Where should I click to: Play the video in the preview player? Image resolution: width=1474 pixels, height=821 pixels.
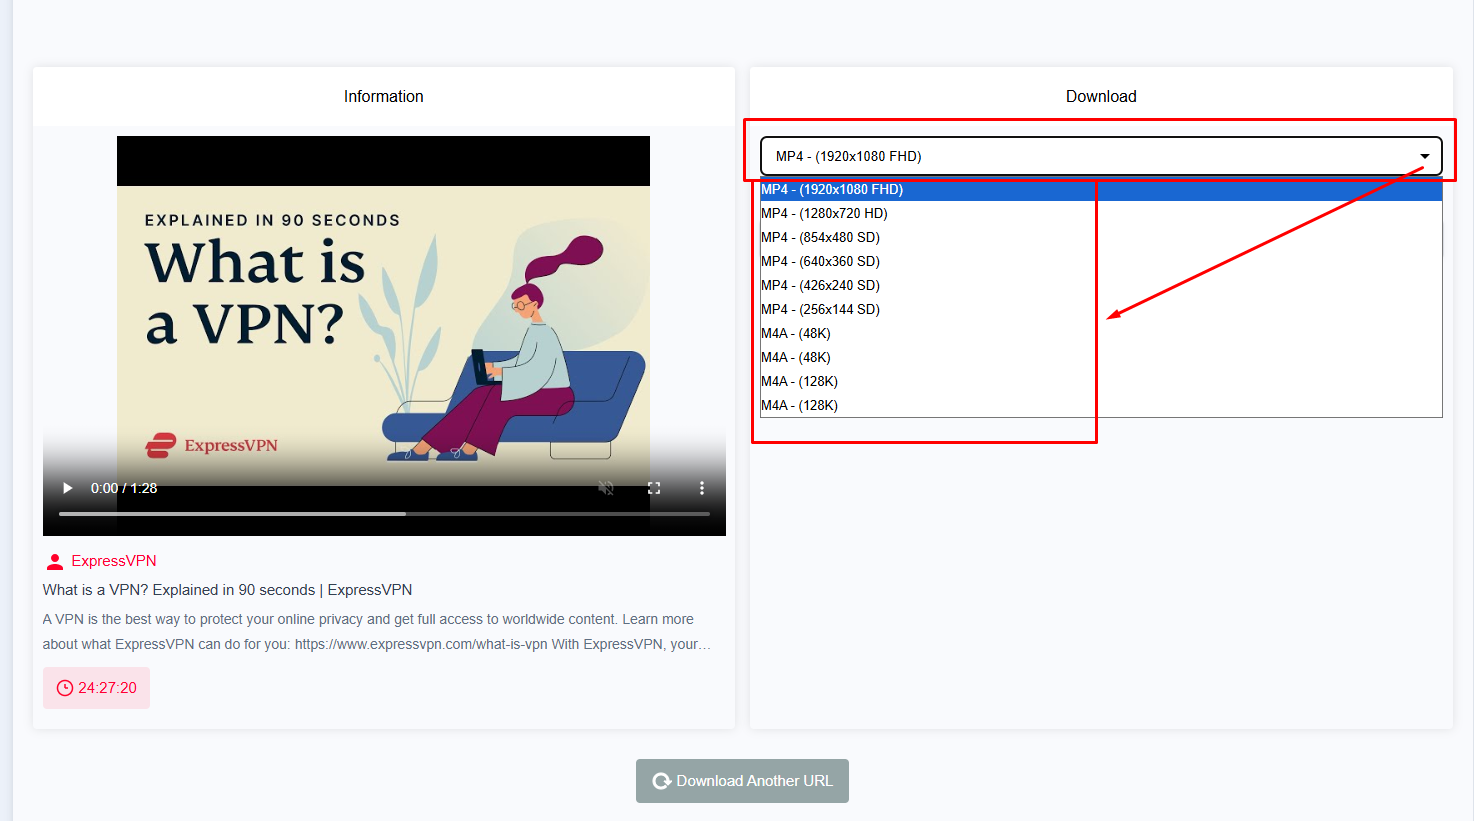click(x=66, y=488)
